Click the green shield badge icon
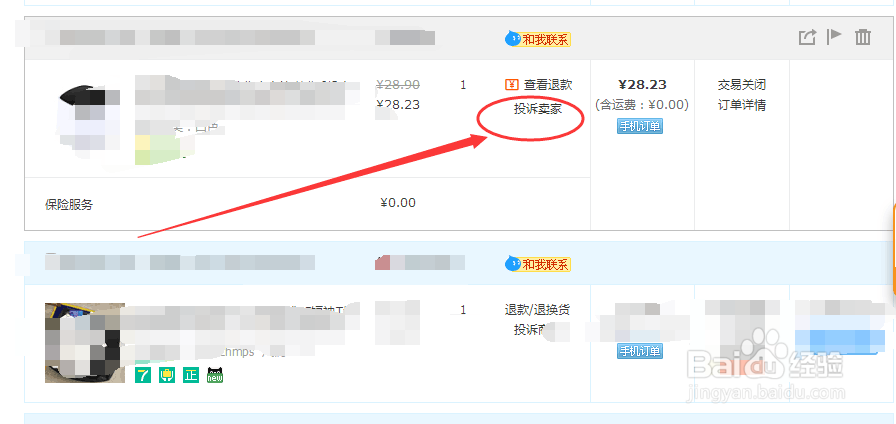 167,375
